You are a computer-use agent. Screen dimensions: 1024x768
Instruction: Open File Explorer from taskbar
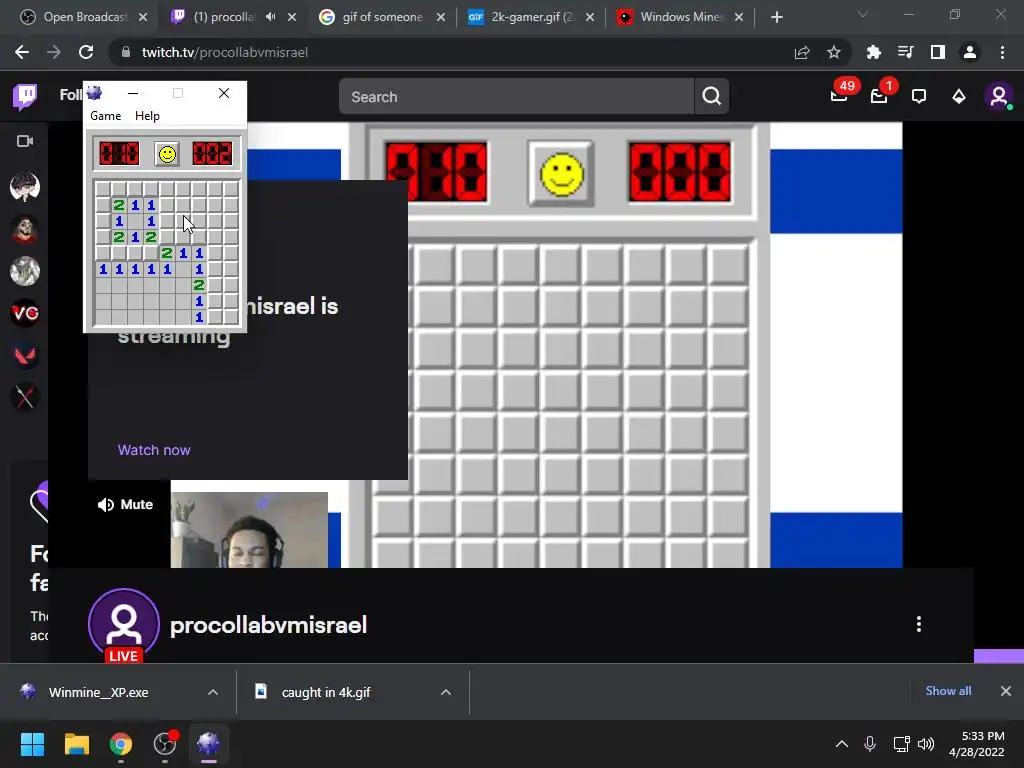coord(76,744)
